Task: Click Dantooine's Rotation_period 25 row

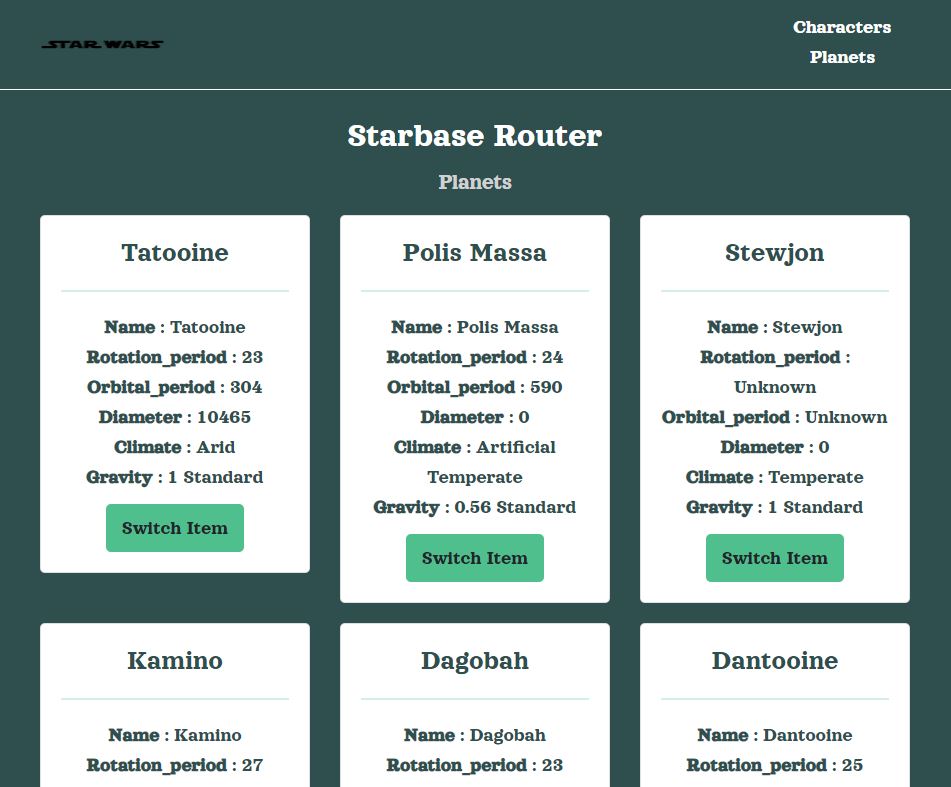Action: click(774, 765)
